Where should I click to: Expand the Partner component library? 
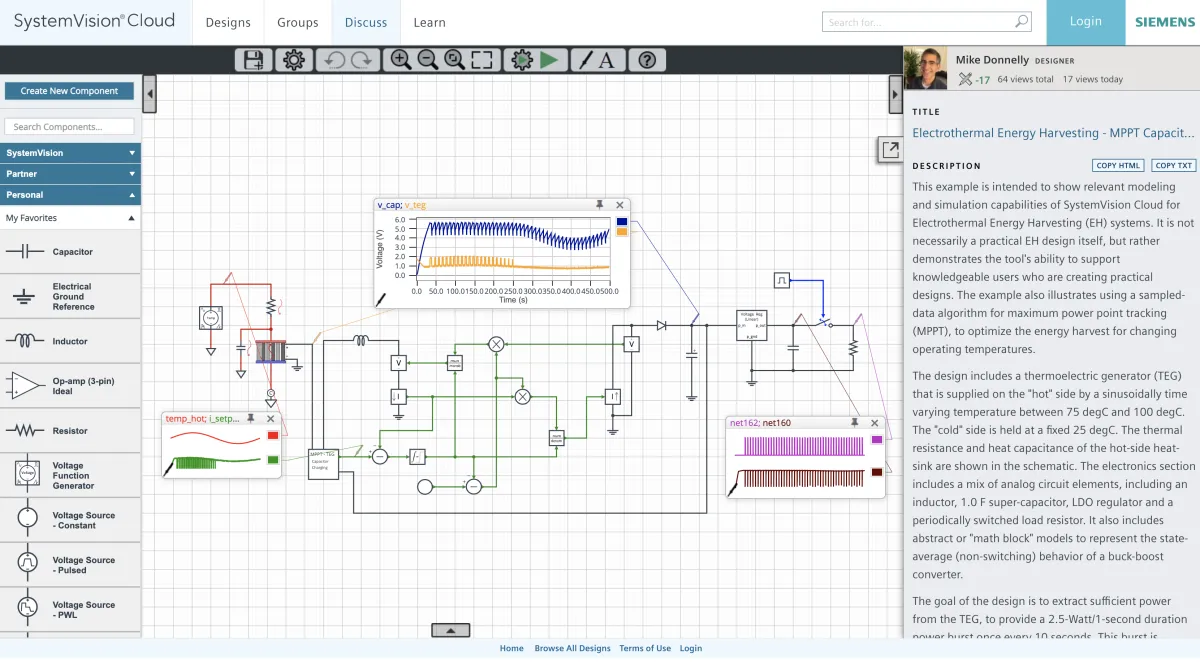tap(71, 174)
